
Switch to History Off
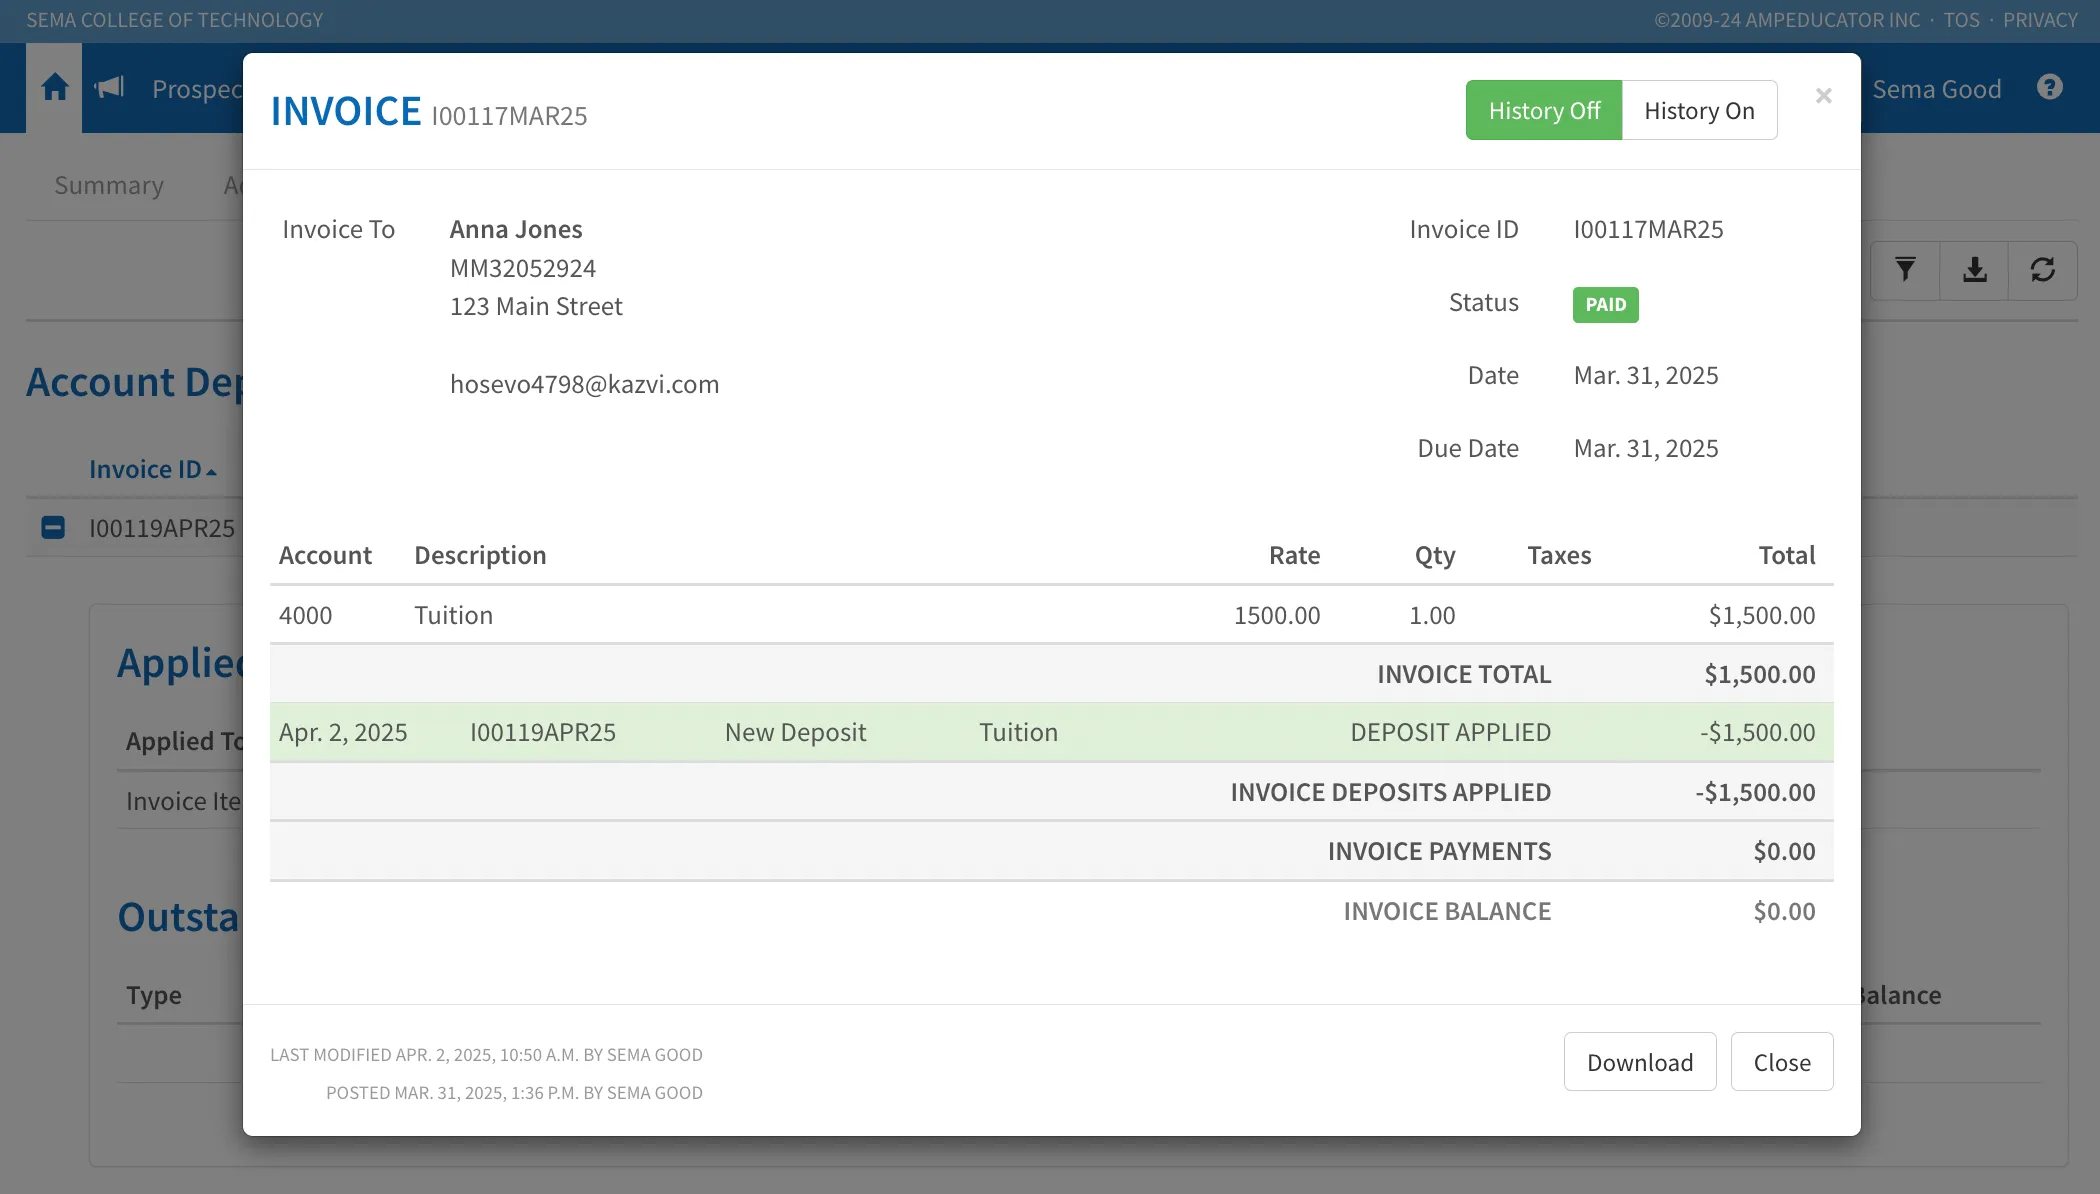tap(1544, 110)
